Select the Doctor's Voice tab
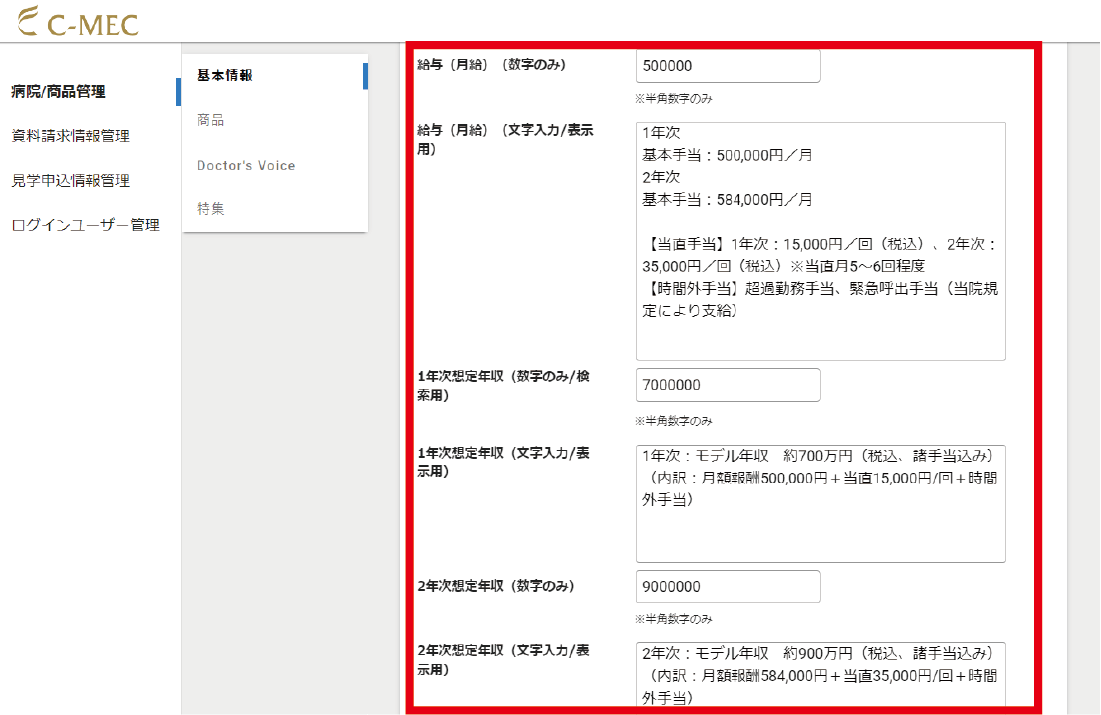Screen dimensions: 1101x715 coord(246,165)
